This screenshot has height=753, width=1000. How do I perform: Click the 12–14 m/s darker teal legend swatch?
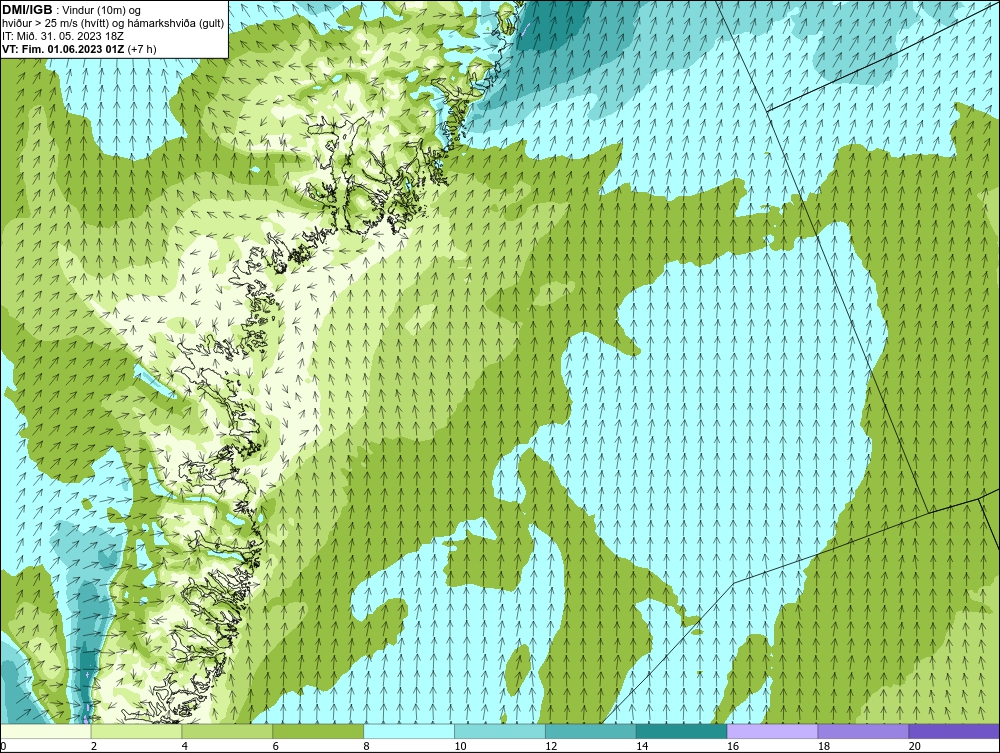[x=591, y=731]
